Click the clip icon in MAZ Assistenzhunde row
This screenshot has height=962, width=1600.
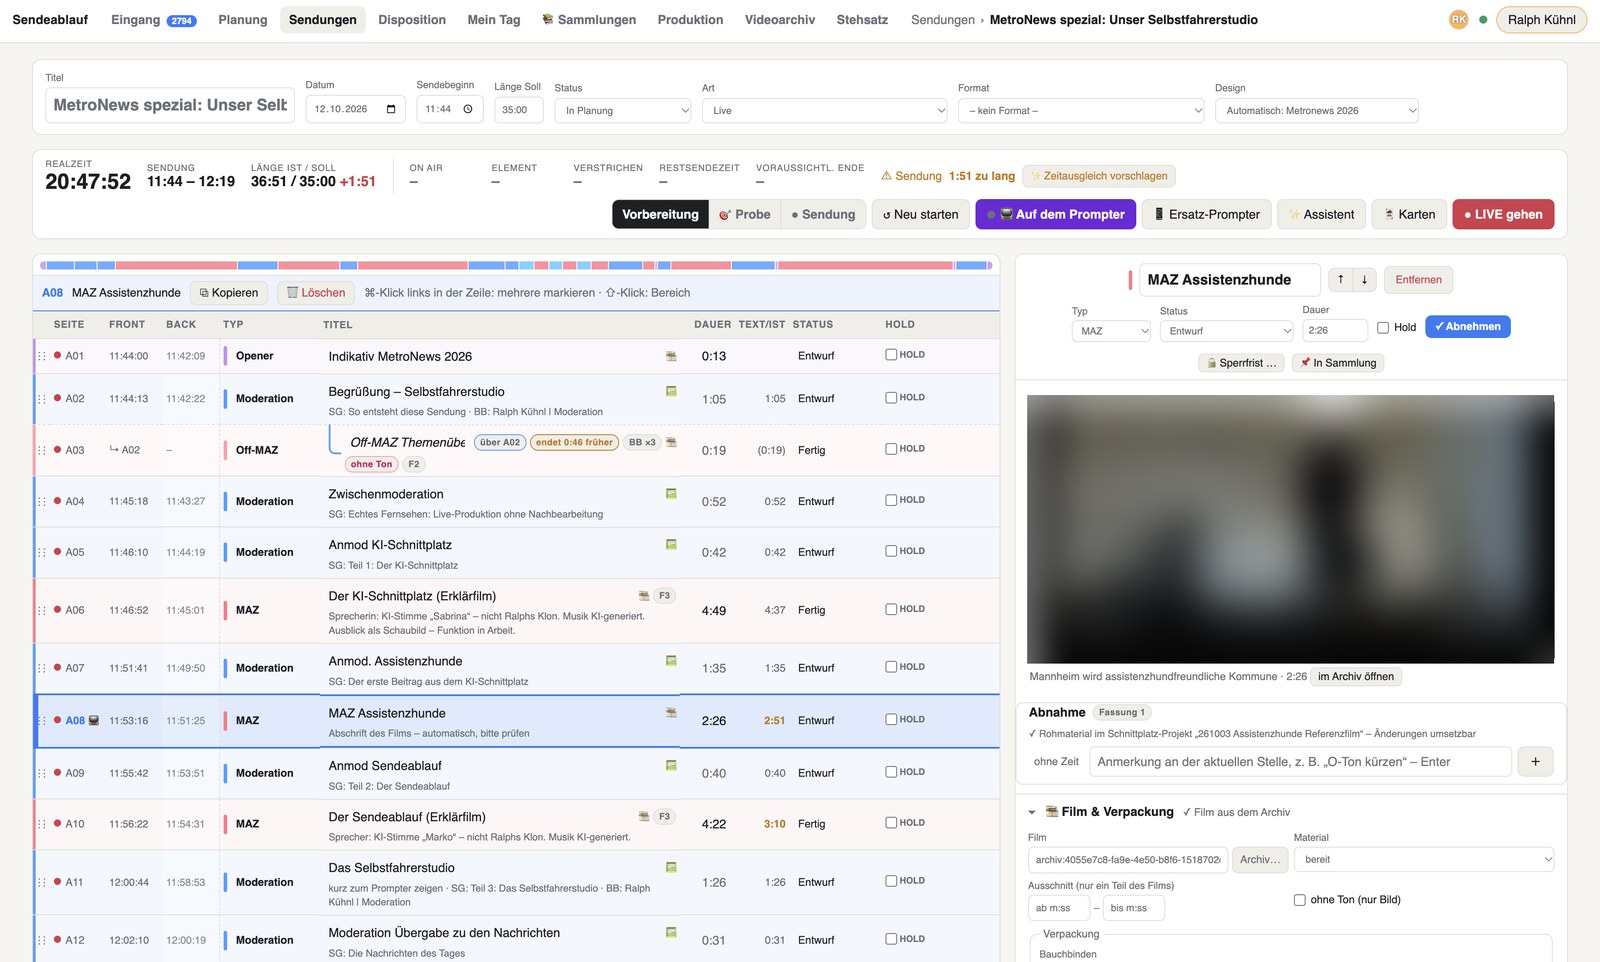[671, 712]
